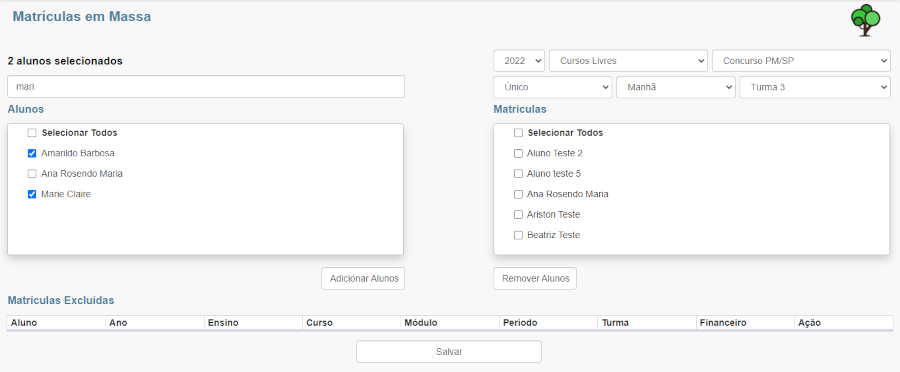Click the green tree logo icon
The height and width of the screenshot is (372, 900).
click(x=865, y=21)
